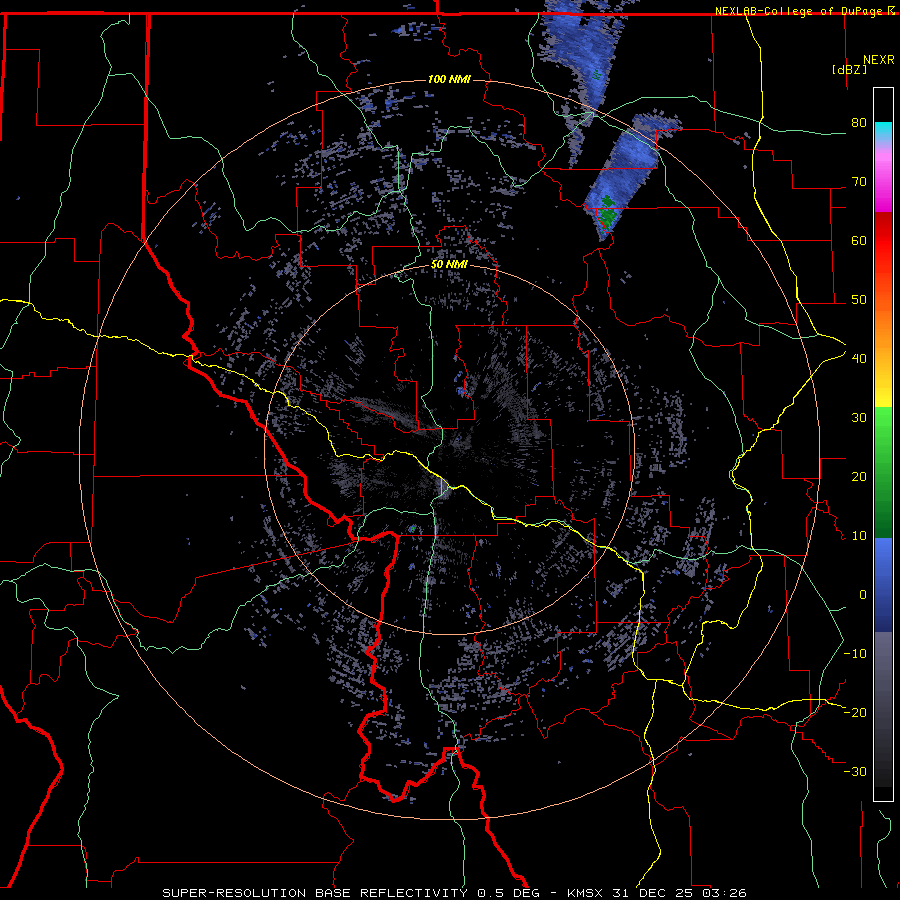Click the 100 NMI range ring label
Viewport: 900px width, 900px height.
pyautogui.click(x=449, y=79)
